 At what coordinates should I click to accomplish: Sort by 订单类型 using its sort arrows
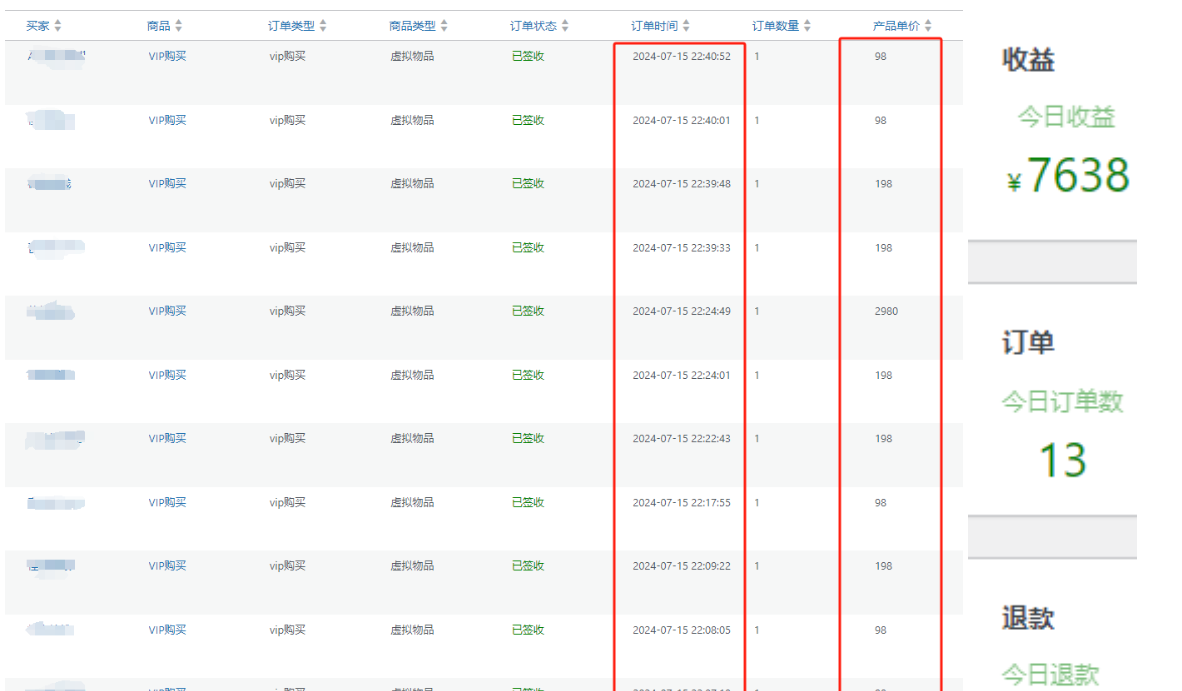pyautogui.click(x=322, y=26)
